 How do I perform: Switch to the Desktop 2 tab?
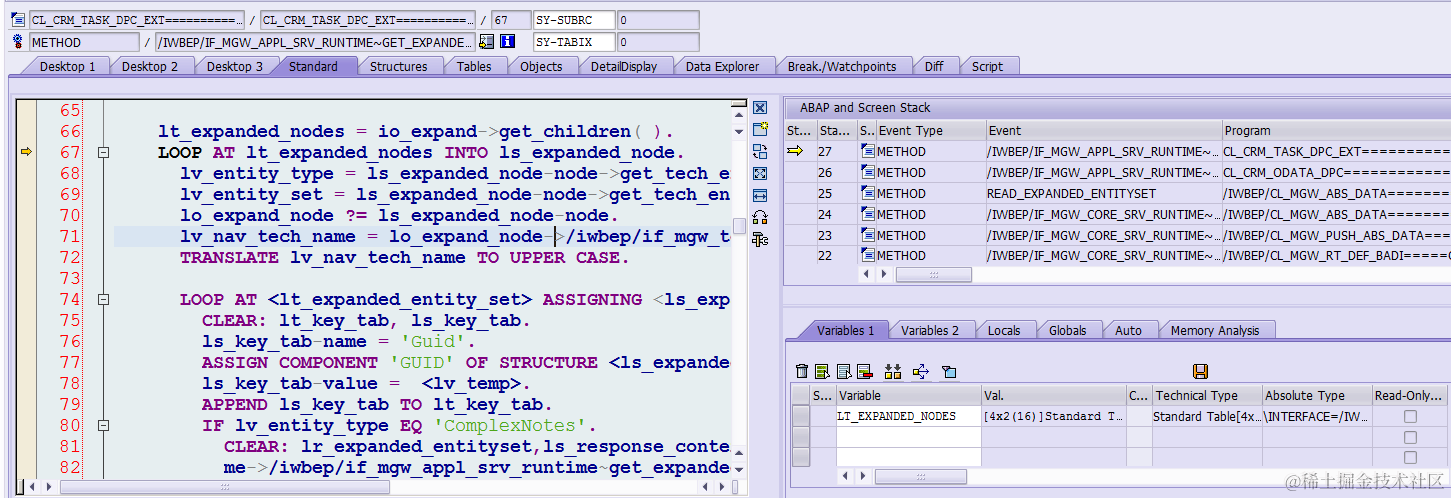coord(150,66)
